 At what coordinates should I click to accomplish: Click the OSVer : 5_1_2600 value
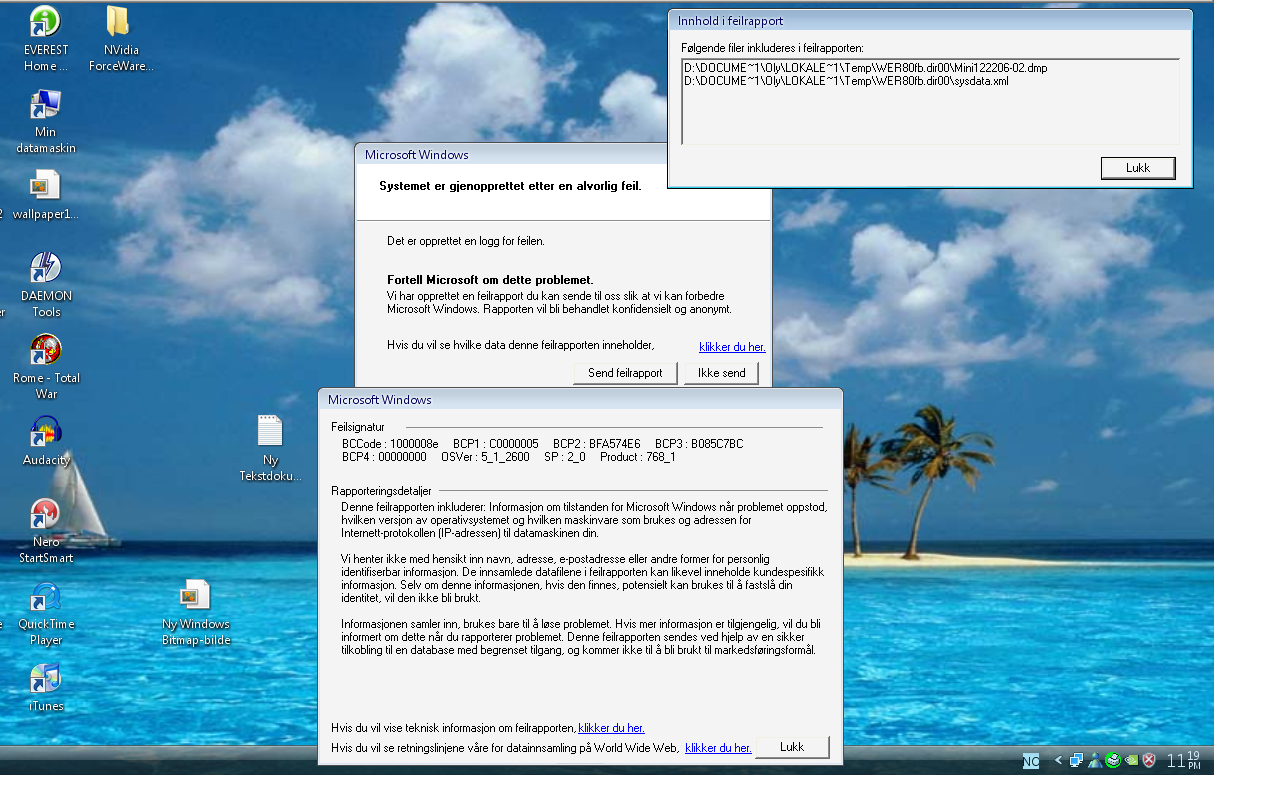(485, 457)
